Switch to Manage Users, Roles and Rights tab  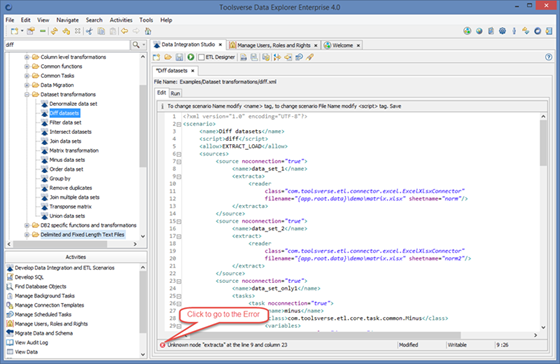point(274,45)
